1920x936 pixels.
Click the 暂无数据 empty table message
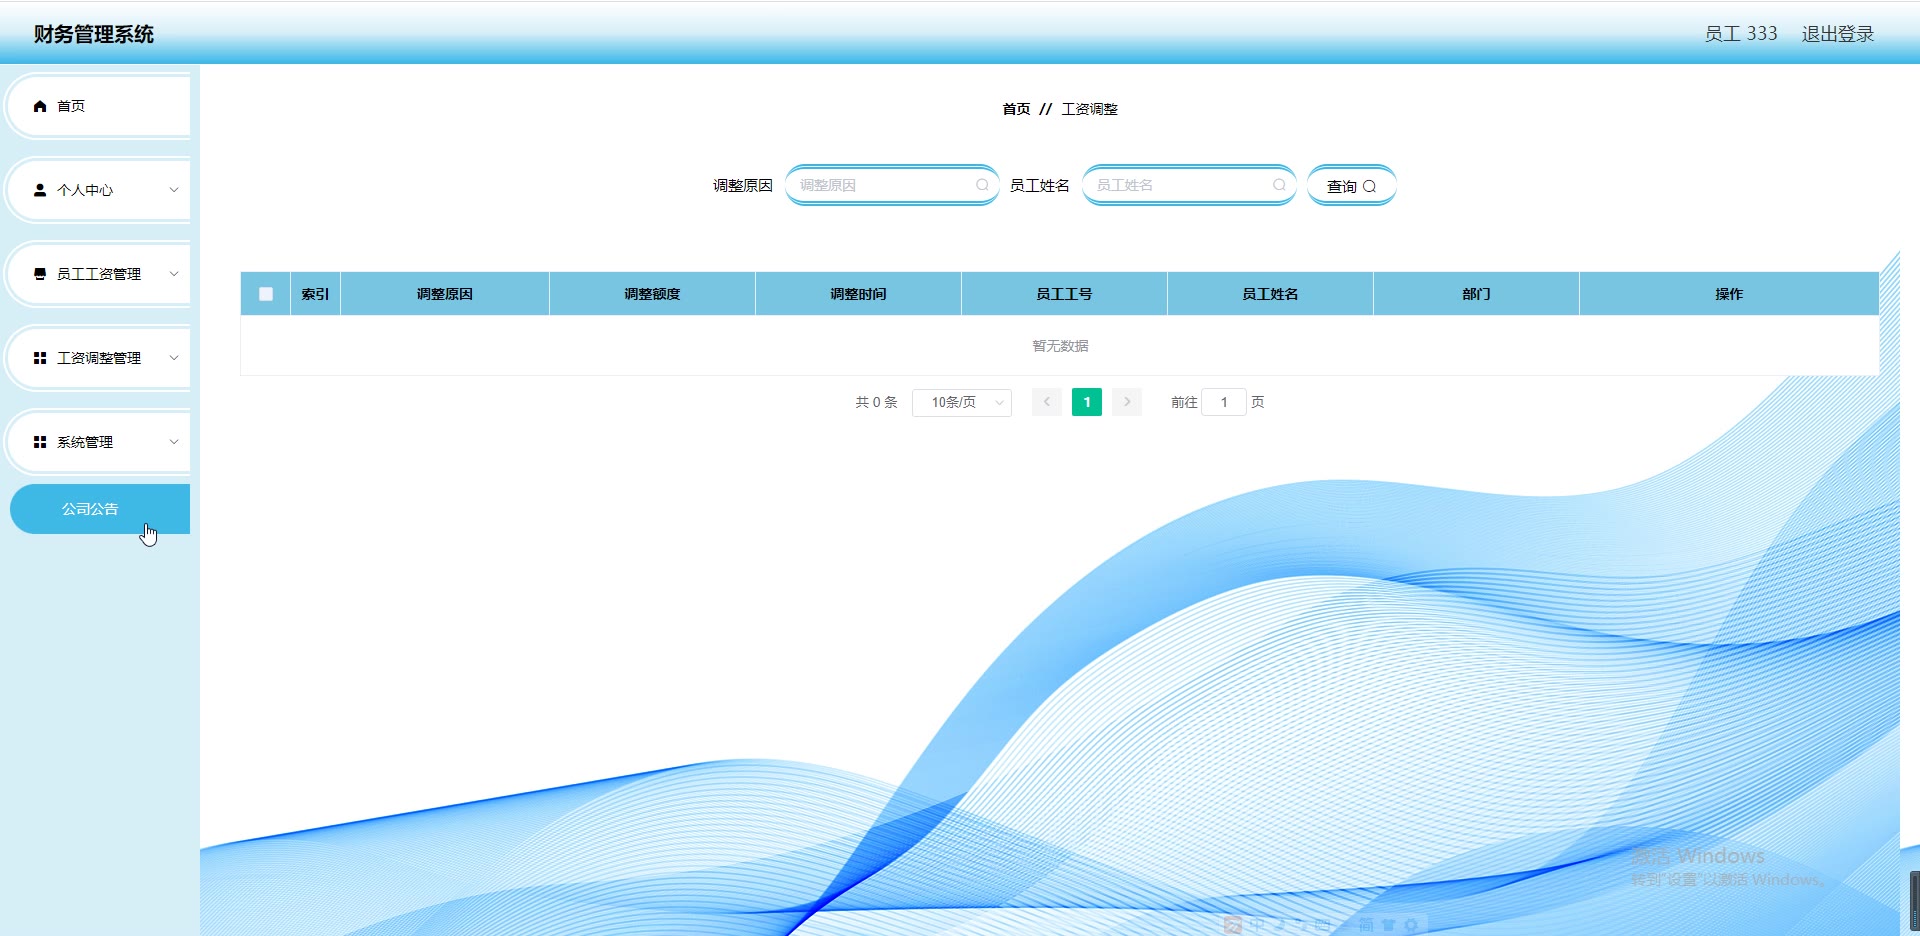tap(1060, 346)
